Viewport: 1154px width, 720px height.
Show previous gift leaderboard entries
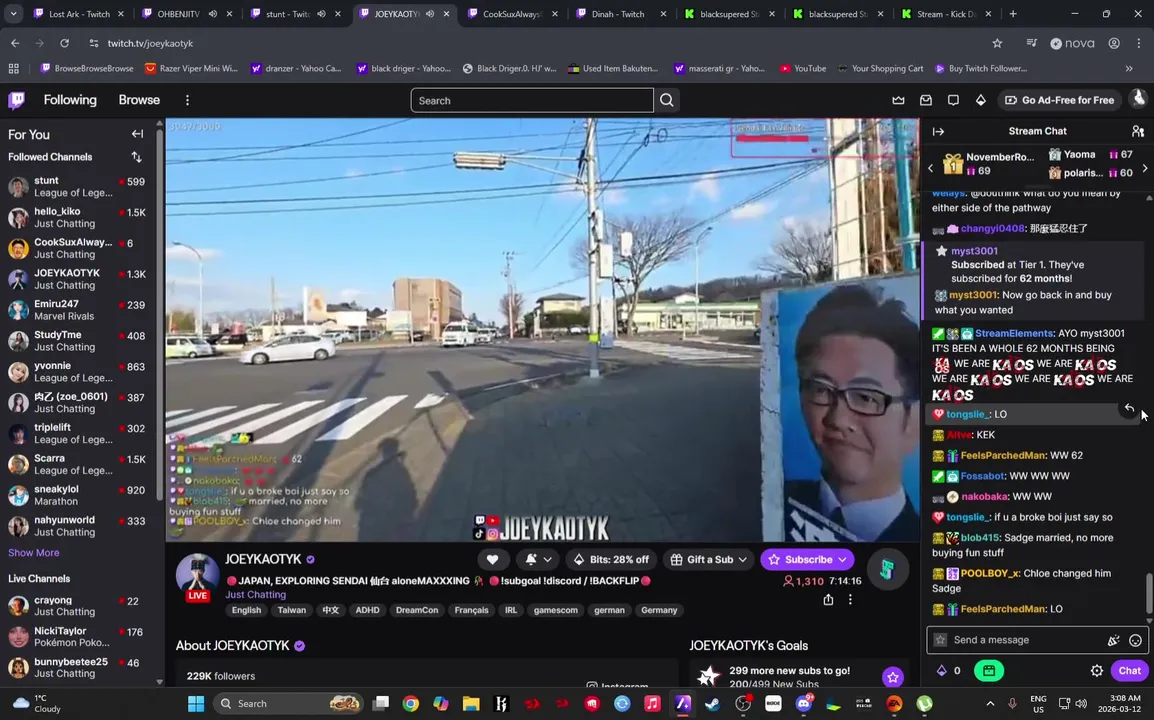point(930,169)
